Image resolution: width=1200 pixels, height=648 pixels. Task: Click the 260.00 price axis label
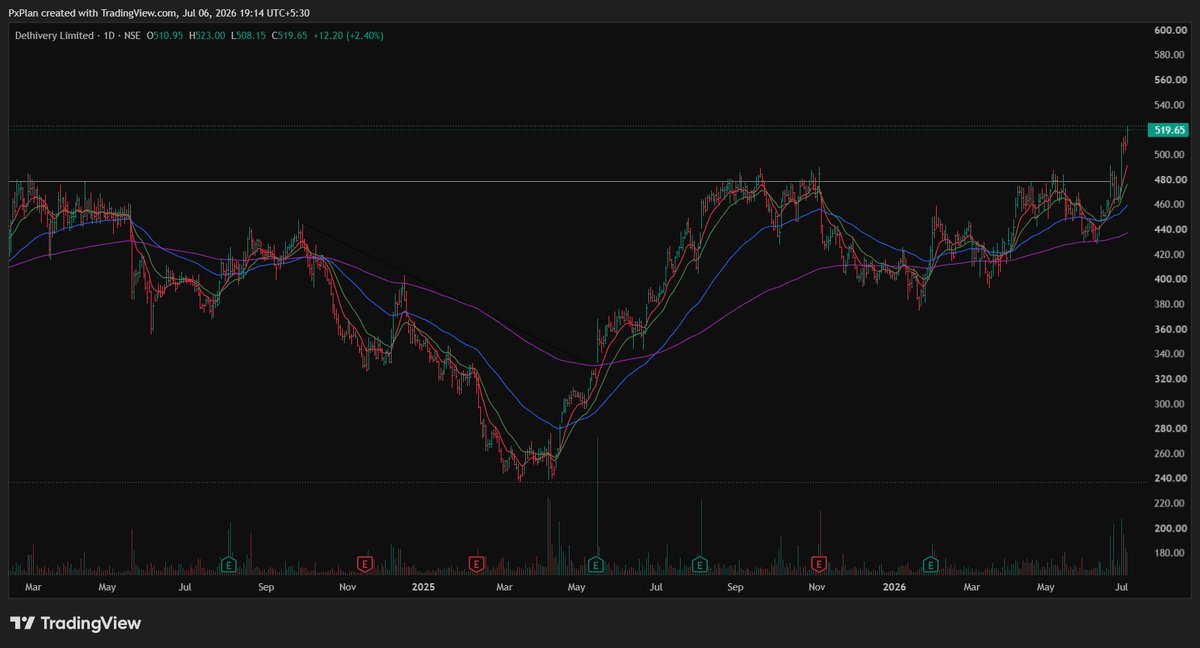pyautogui.click(x=1169, y=454)
